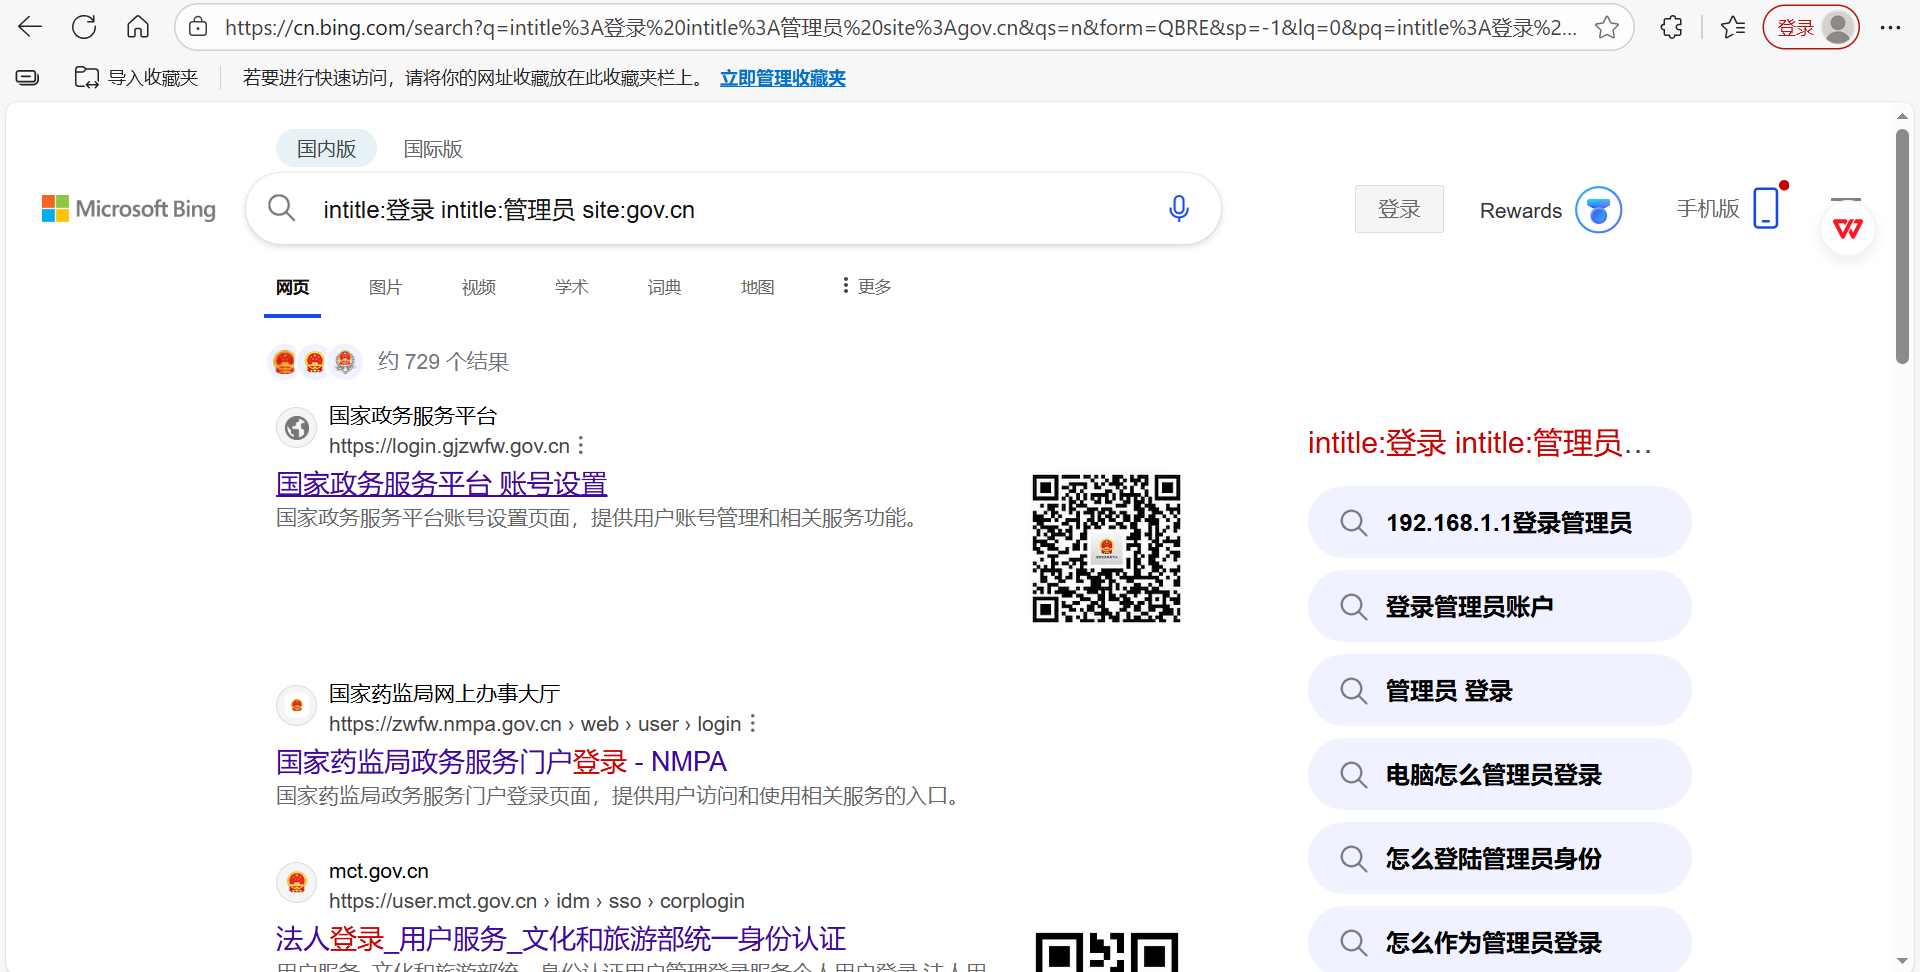Click the favicon beside mct.gov.cn

coord(297,883)
